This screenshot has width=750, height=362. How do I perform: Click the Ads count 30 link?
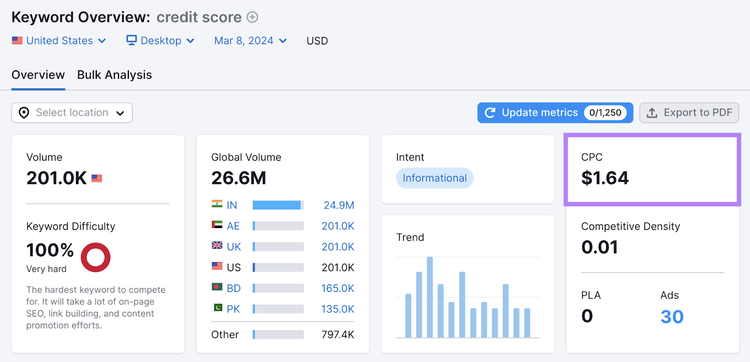point(672,317)
